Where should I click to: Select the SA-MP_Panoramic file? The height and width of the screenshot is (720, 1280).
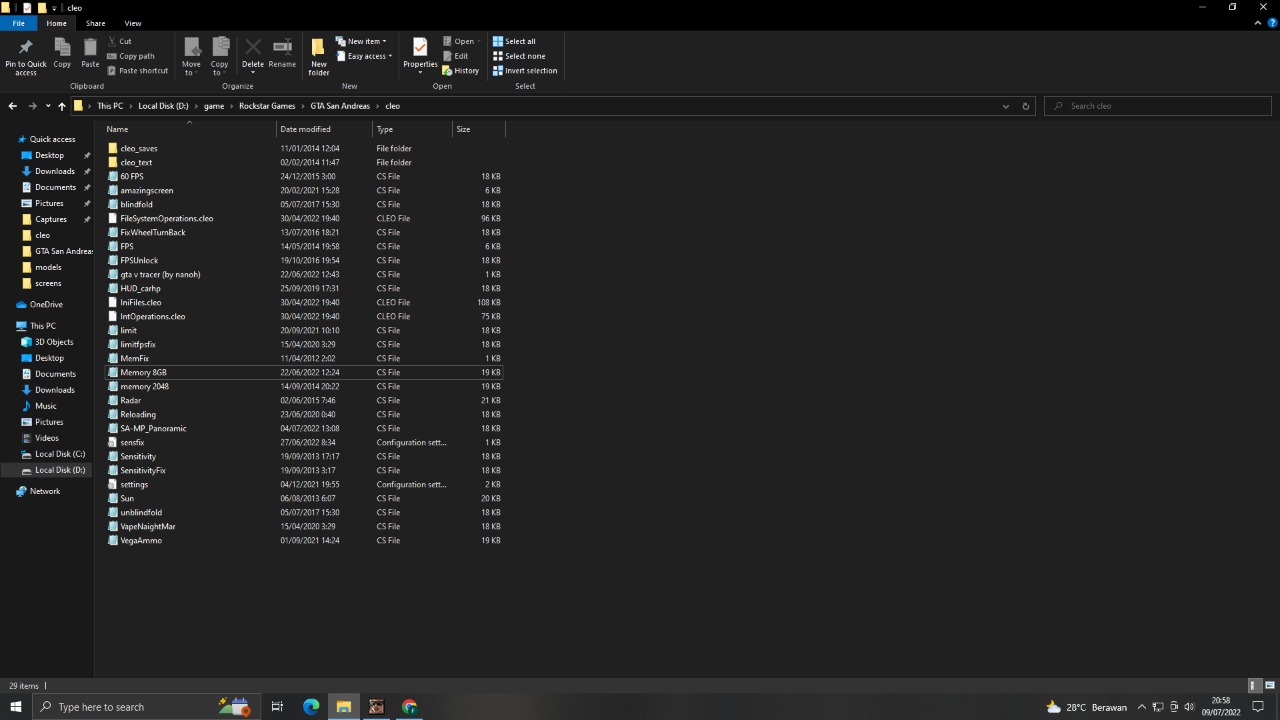(x=304, y=428)
